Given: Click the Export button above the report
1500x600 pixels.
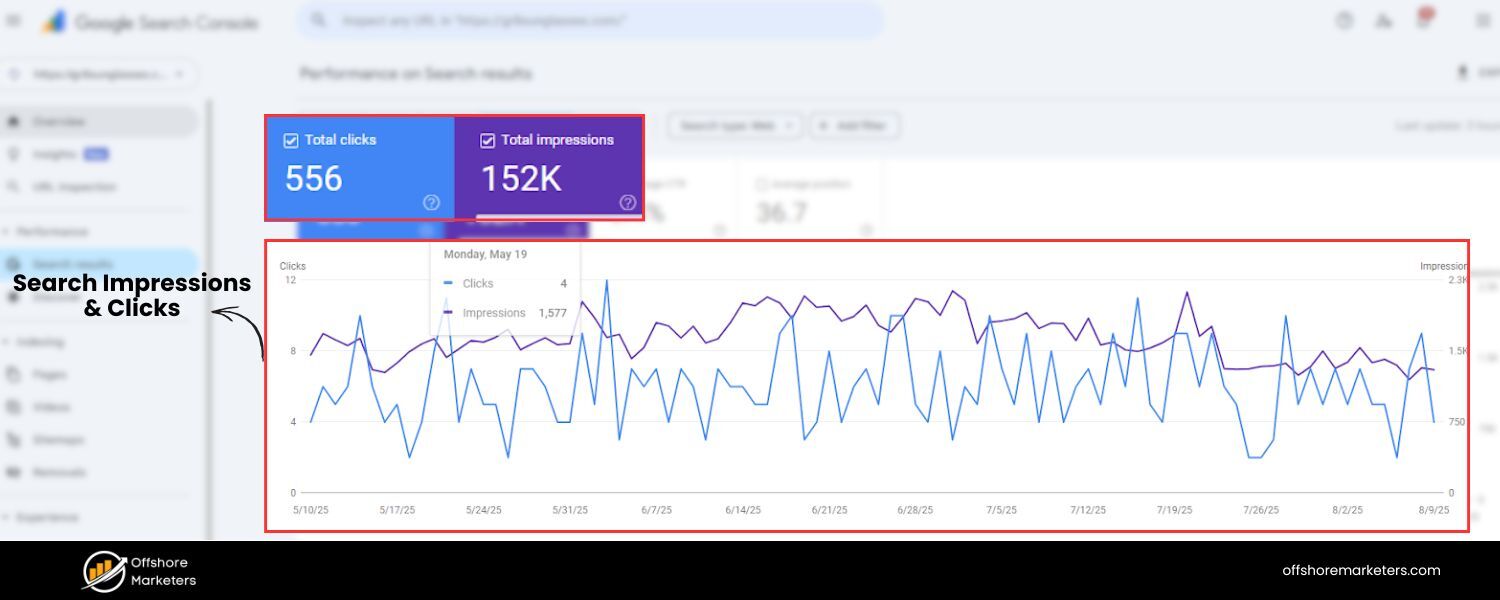Looking at the screenshot, I should (1470, 72).
